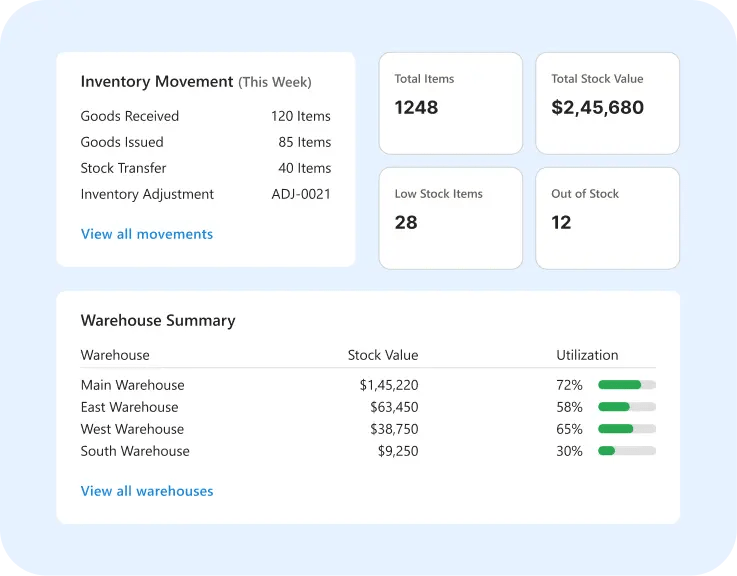
Task: Click the East Warehouse utilization bar
Action: [627, 407]
